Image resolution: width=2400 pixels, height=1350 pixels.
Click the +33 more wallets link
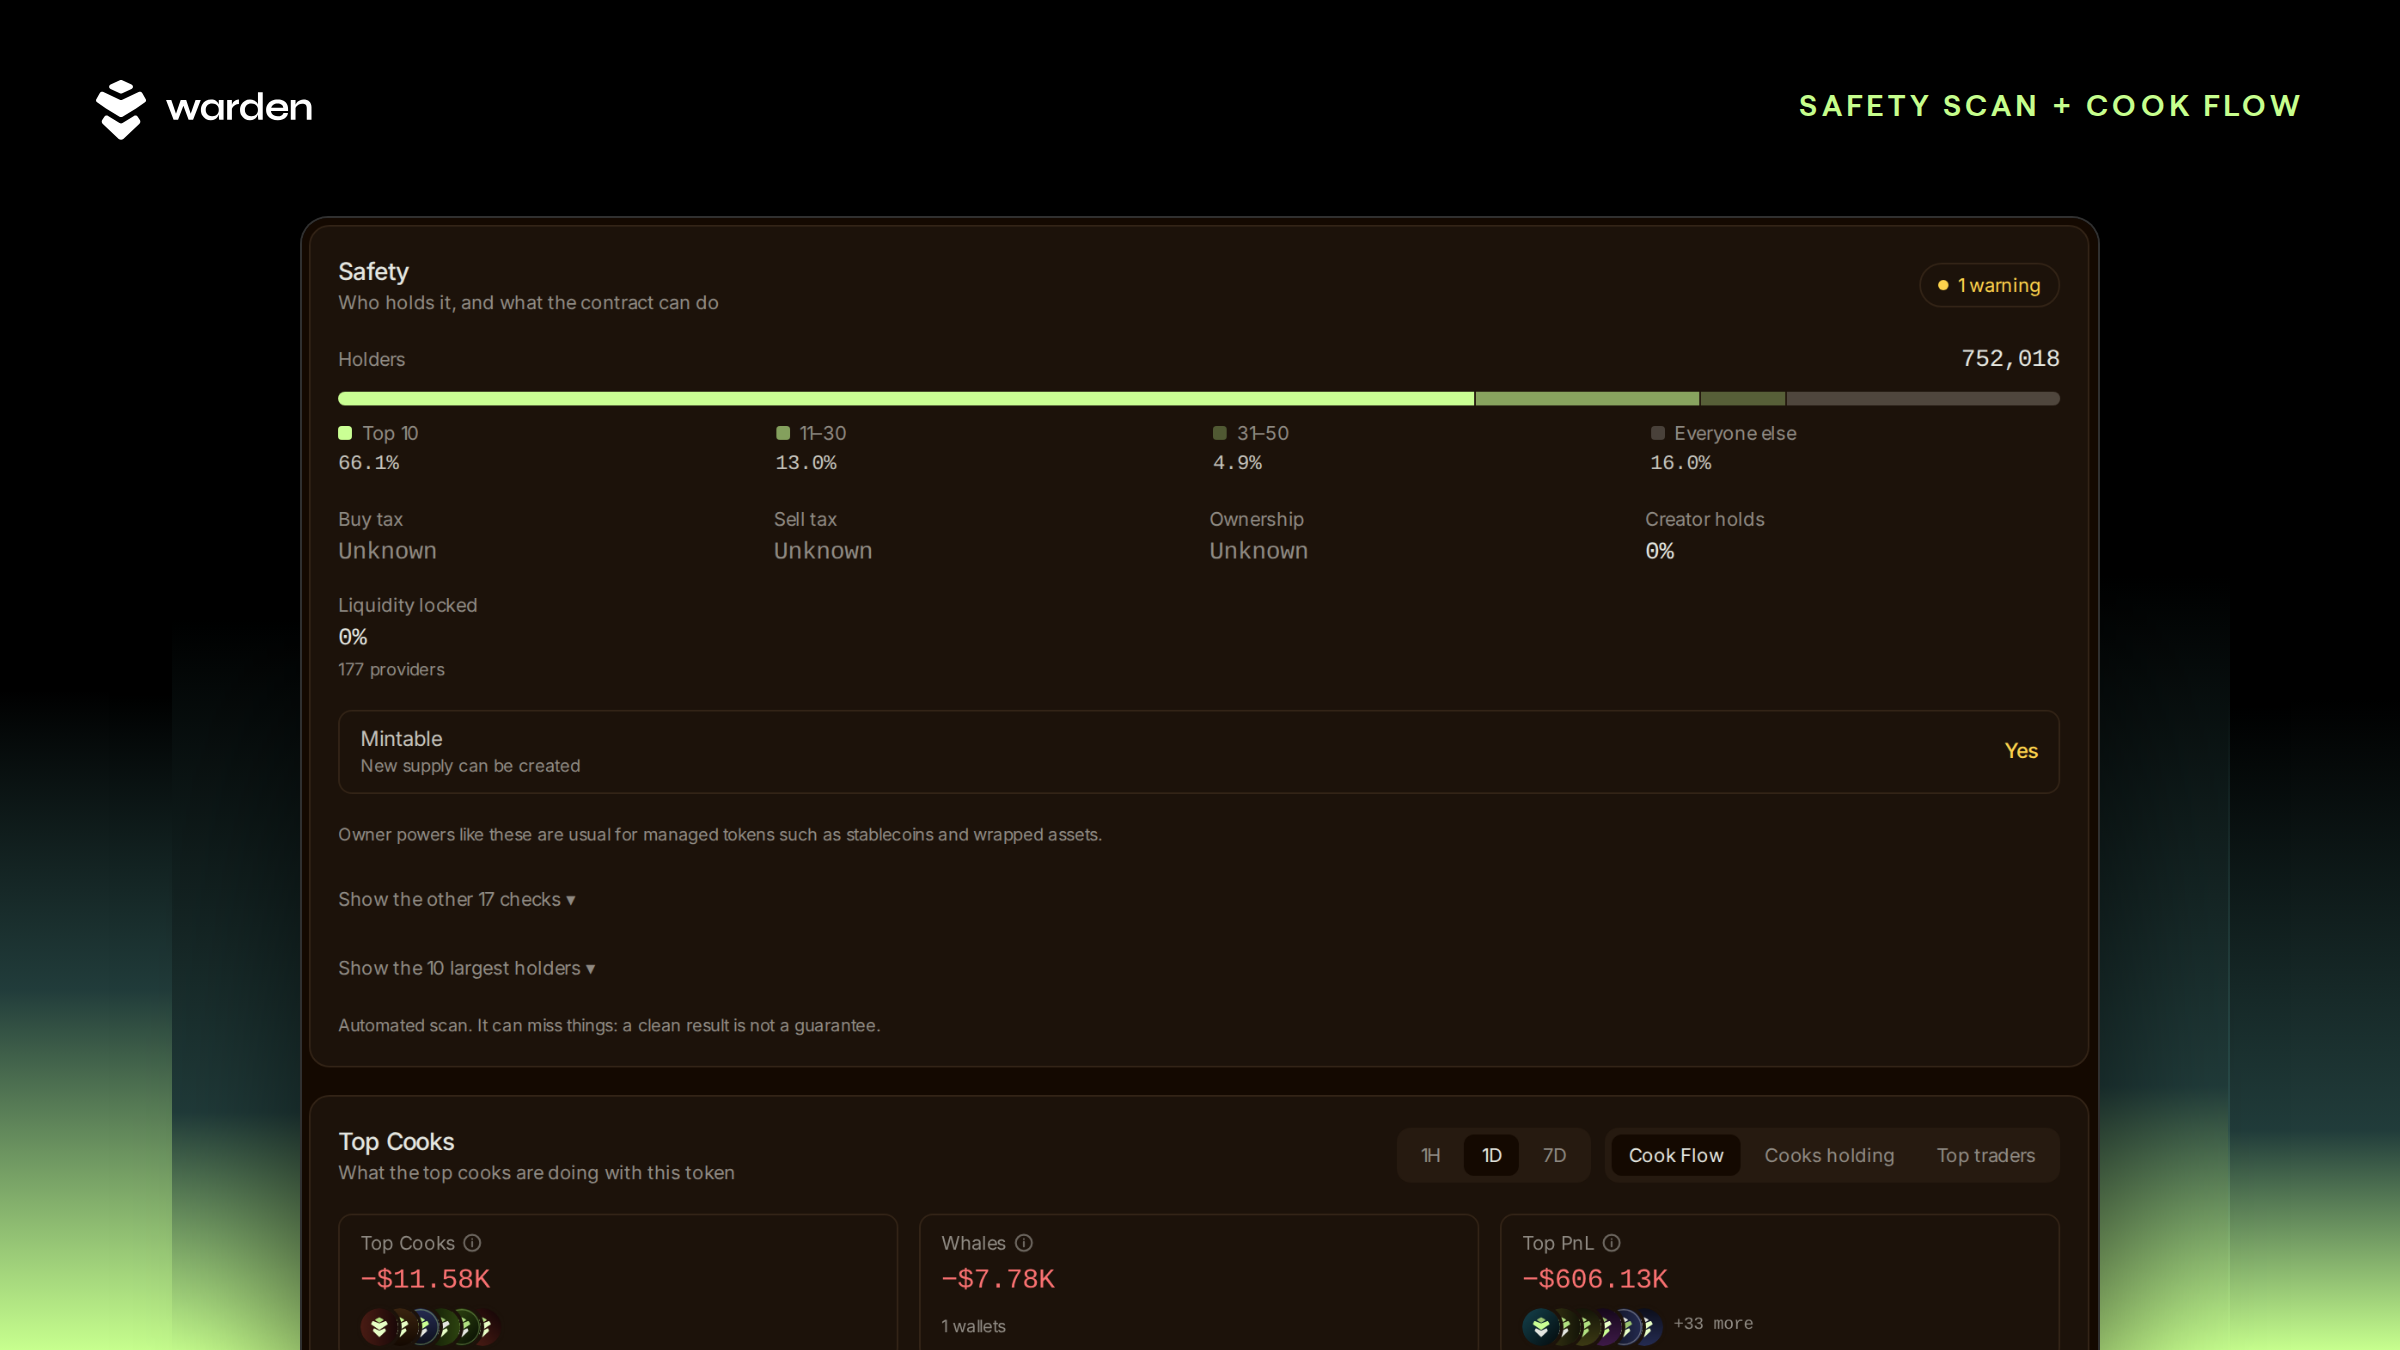(1713, 1323)
